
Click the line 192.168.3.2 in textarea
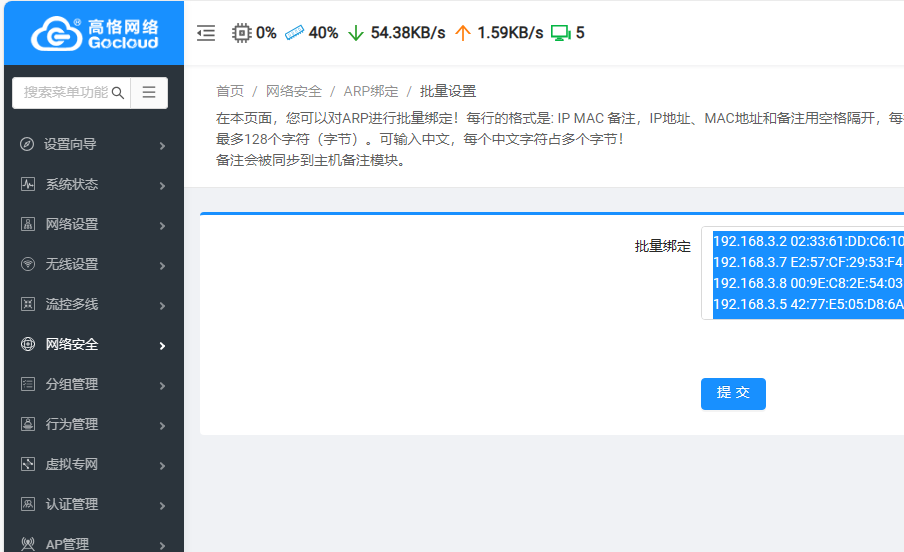(808, 241)
